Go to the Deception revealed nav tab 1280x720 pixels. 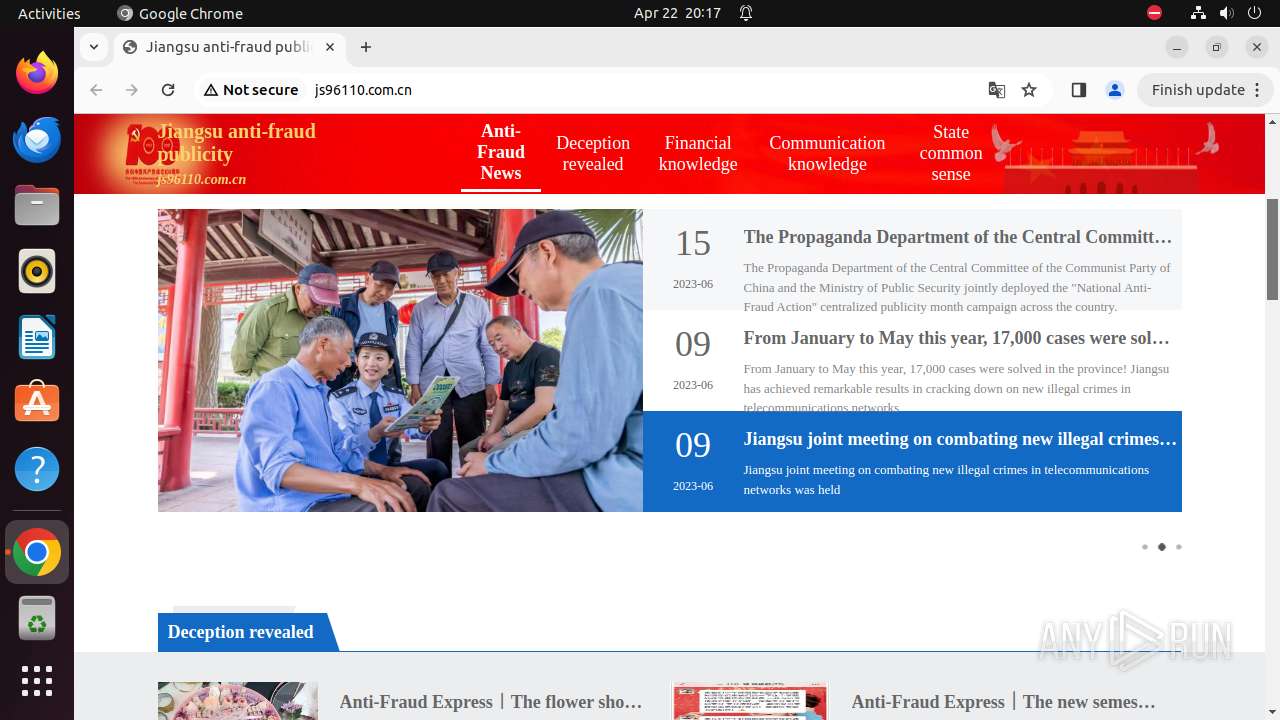[x=593, y=153]
